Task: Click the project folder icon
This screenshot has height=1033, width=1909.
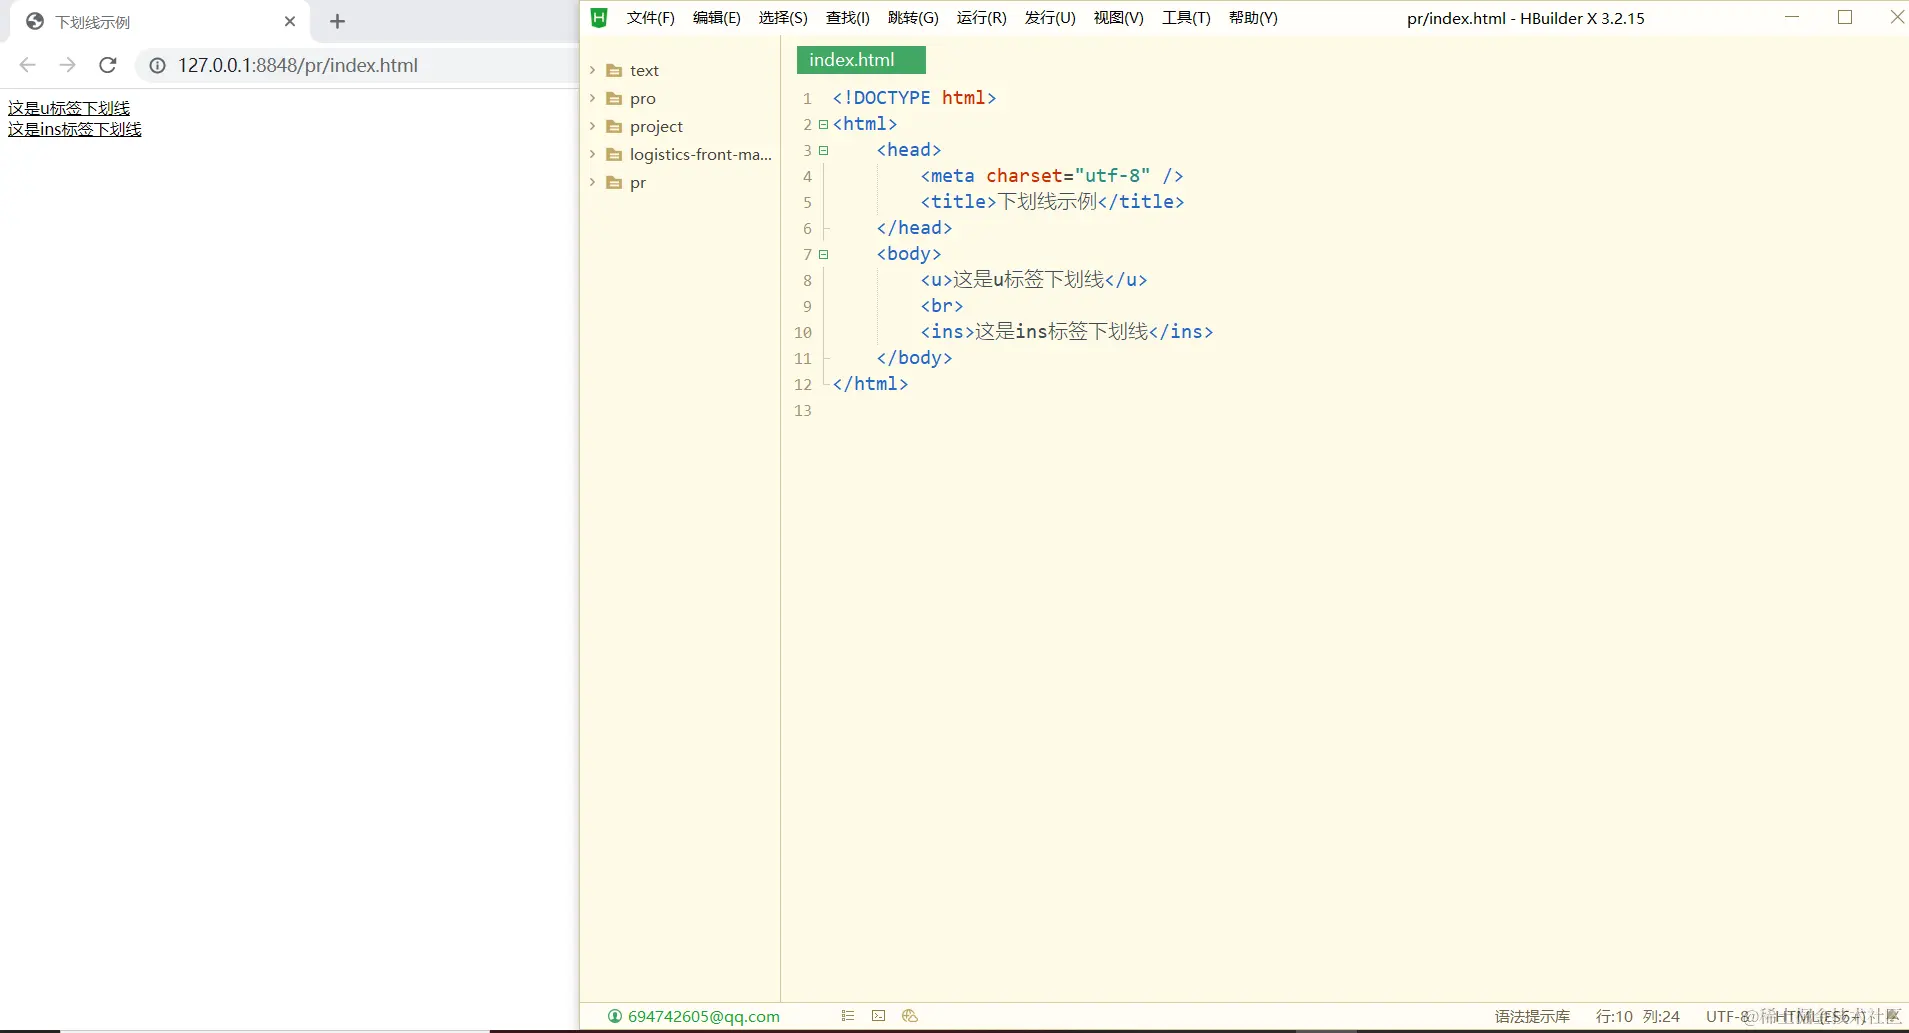Action: (614, 127)
